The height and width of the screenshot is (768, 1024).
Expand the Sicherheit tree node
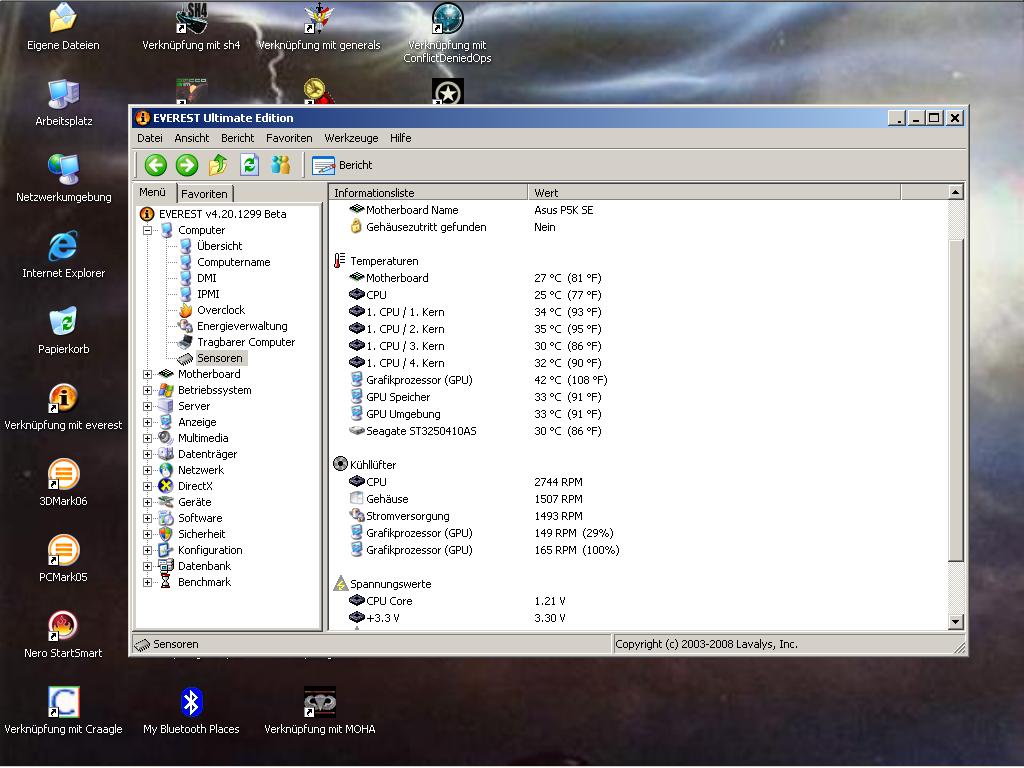[148, 535]
